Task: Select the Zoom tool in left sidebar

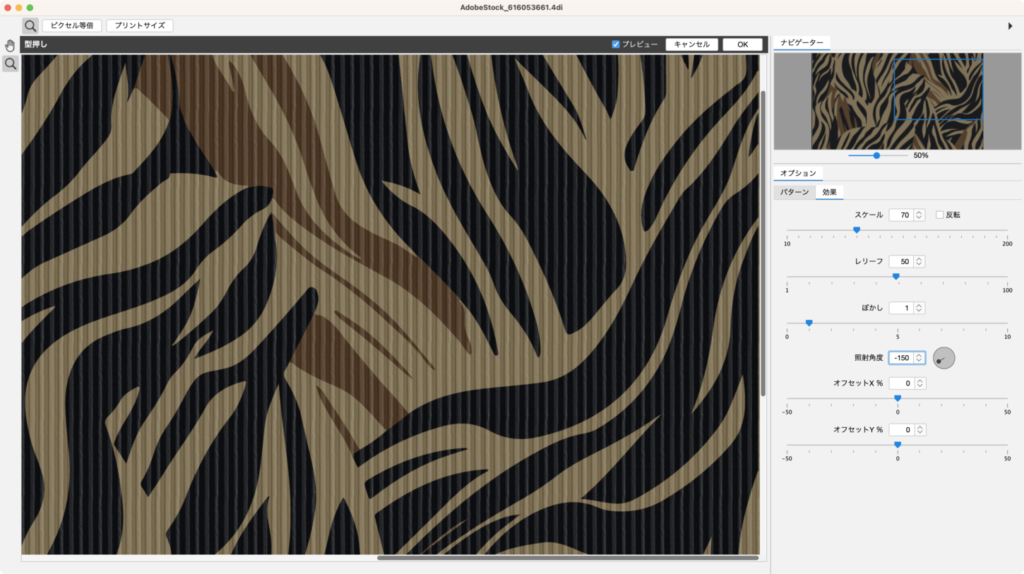Action: point(10,63)
